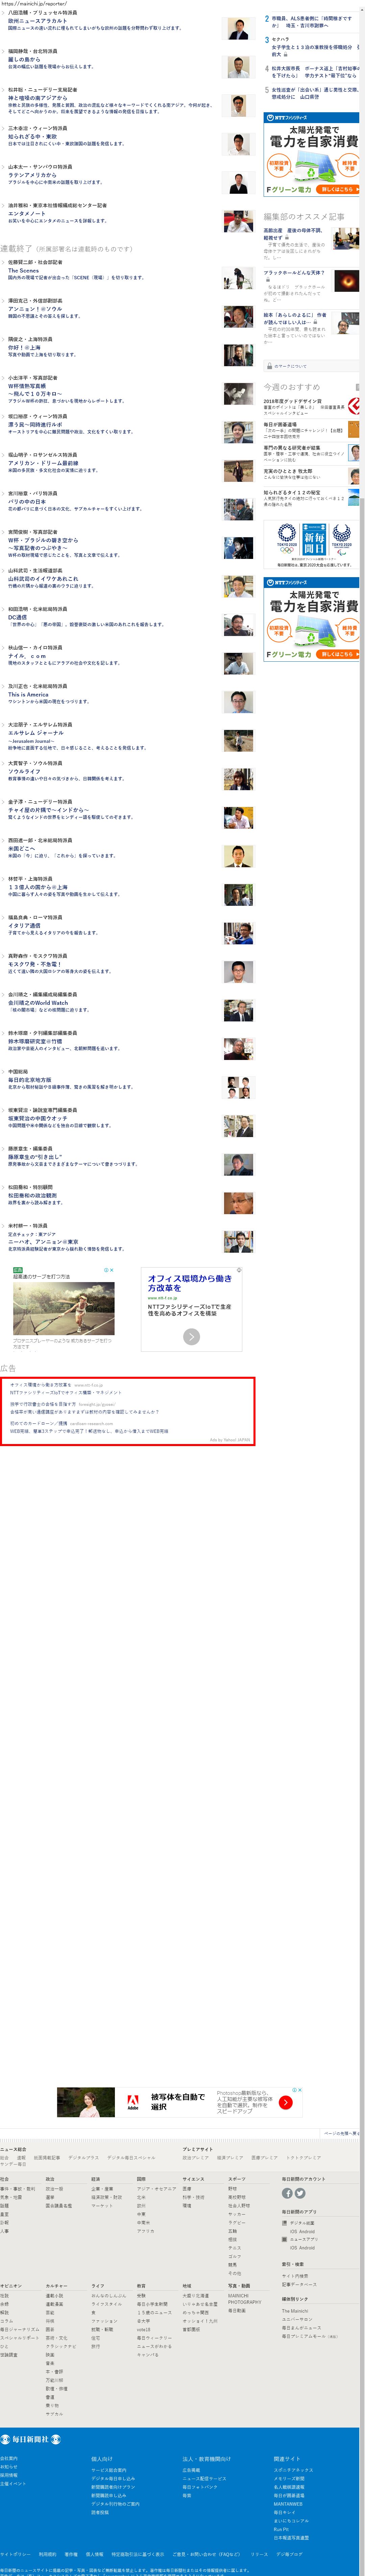Open the Twitter account icon in footer
Image resolution: width=365 pixels, height=2576 pixels.
pos(300,2193)
